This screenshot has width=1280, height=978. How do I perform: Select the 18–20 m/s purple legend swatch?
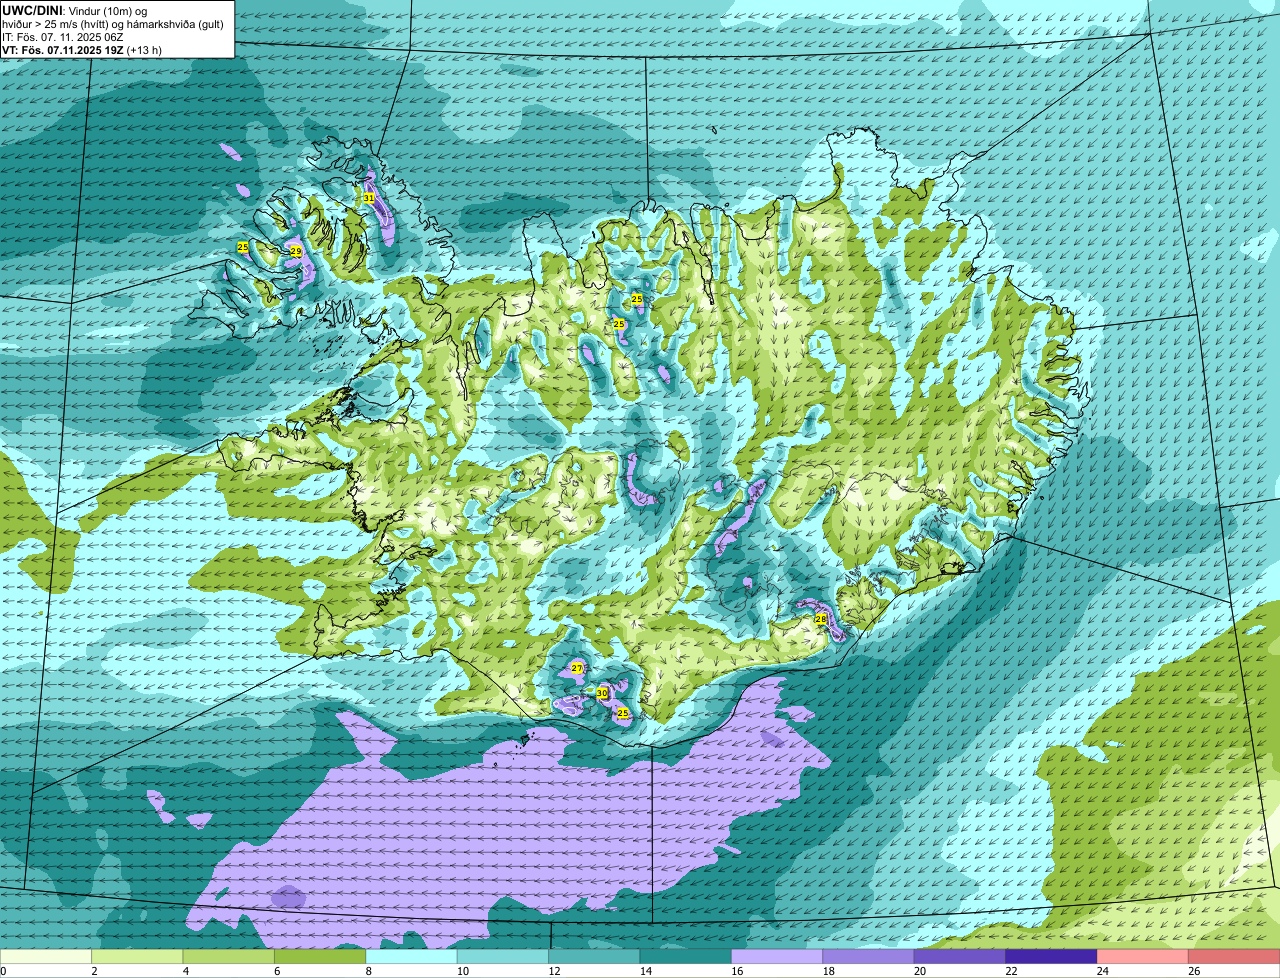[869, 957]
